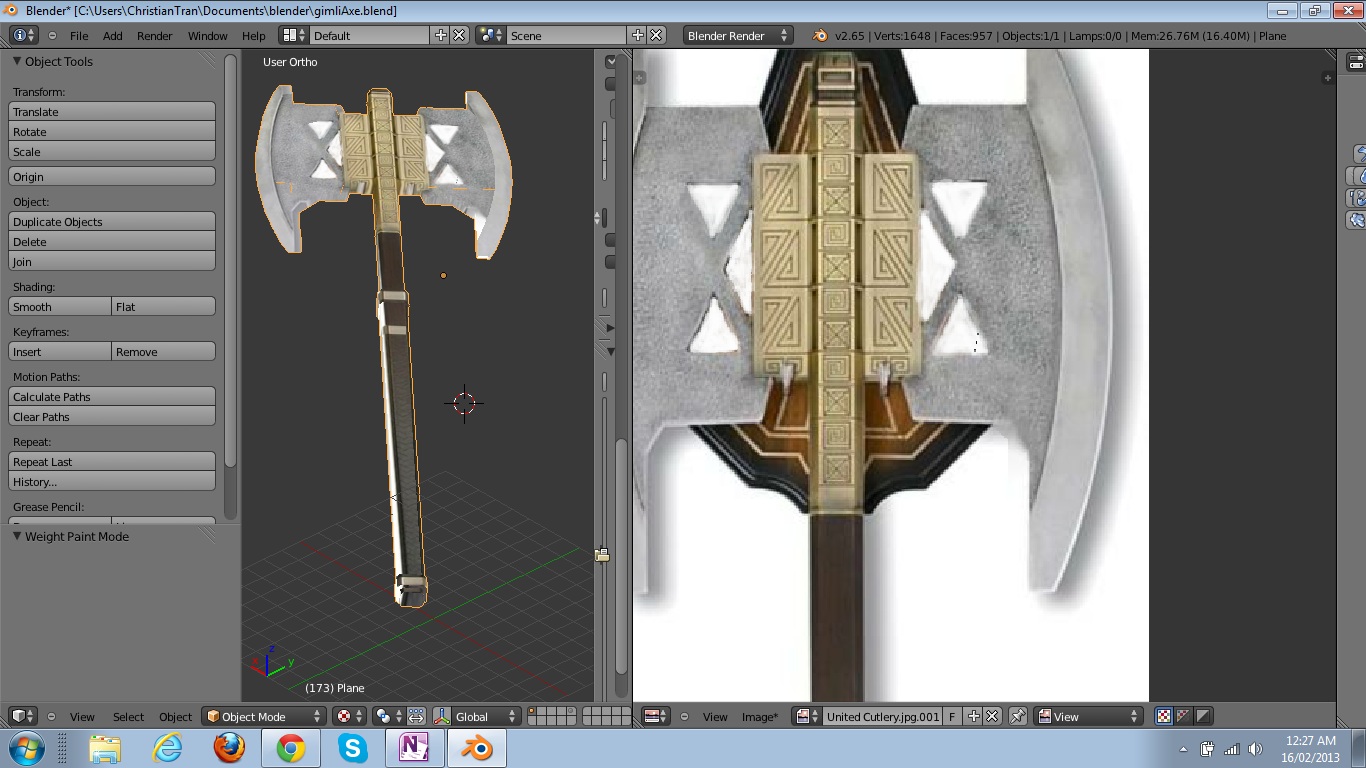Image resolution: width=1366 pixels, height=768 pixels.
Task: Click the tool shelf vertical scrollbar
Action: tap(231, 260)
